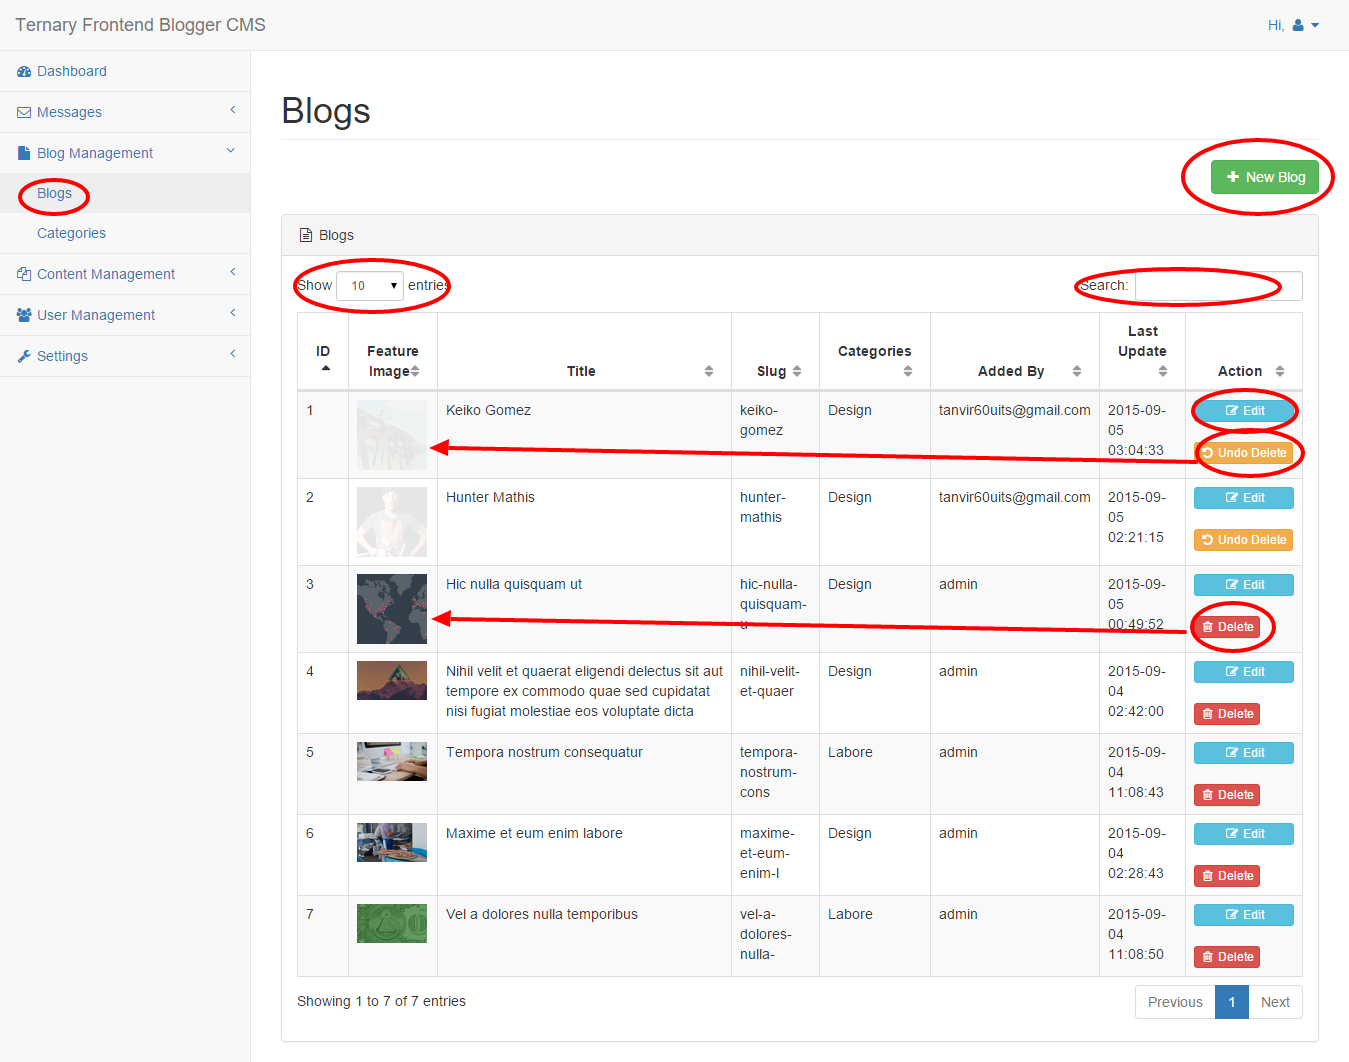Sort by ID column arrow
This screenshot has height=1062, width=1349.
tap(326, 368)
